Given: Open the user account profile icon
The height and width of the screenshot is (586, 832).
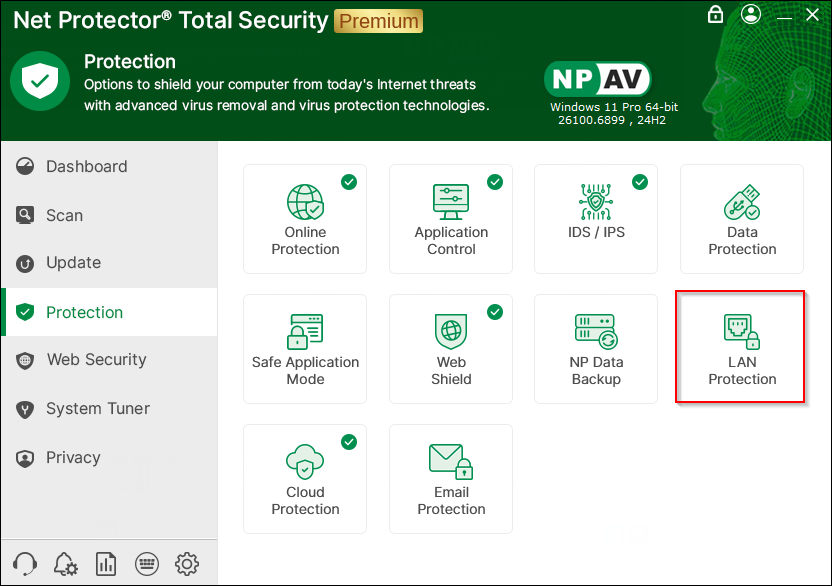Looking at the screenshot, I should tap(751, 15).
